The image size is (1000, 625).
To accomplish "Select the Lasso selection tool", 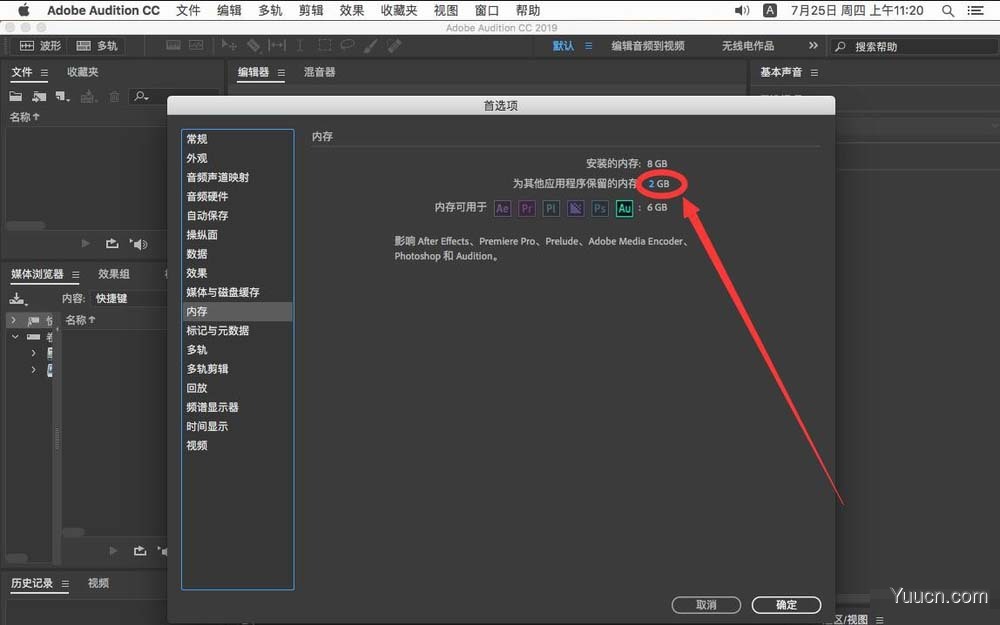I will pos(349,45).
